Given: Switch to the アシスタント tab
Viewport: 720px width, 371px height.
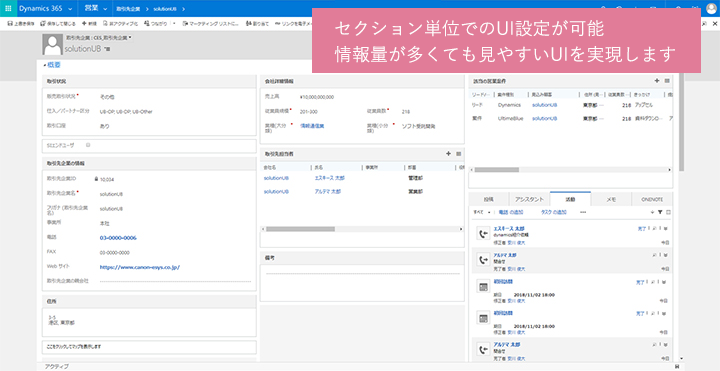Looking at the screenshot, I should coord(529,199).
